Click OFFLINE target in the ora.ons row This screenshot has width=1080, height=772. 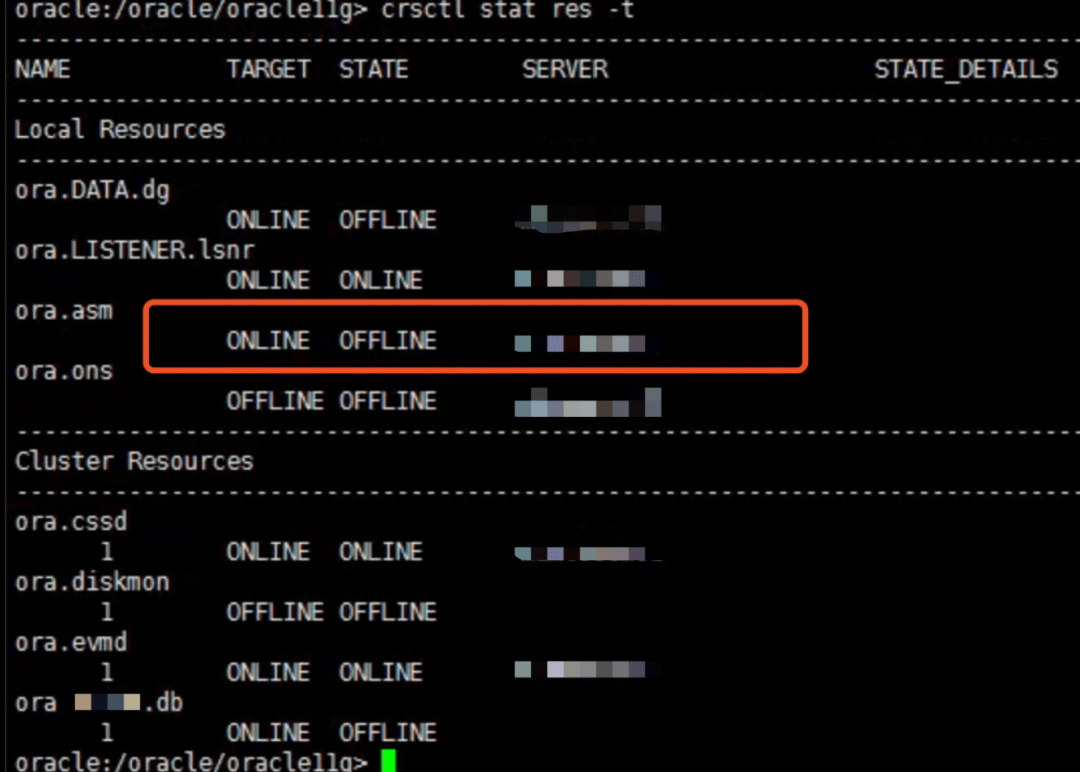pos(275,401)
